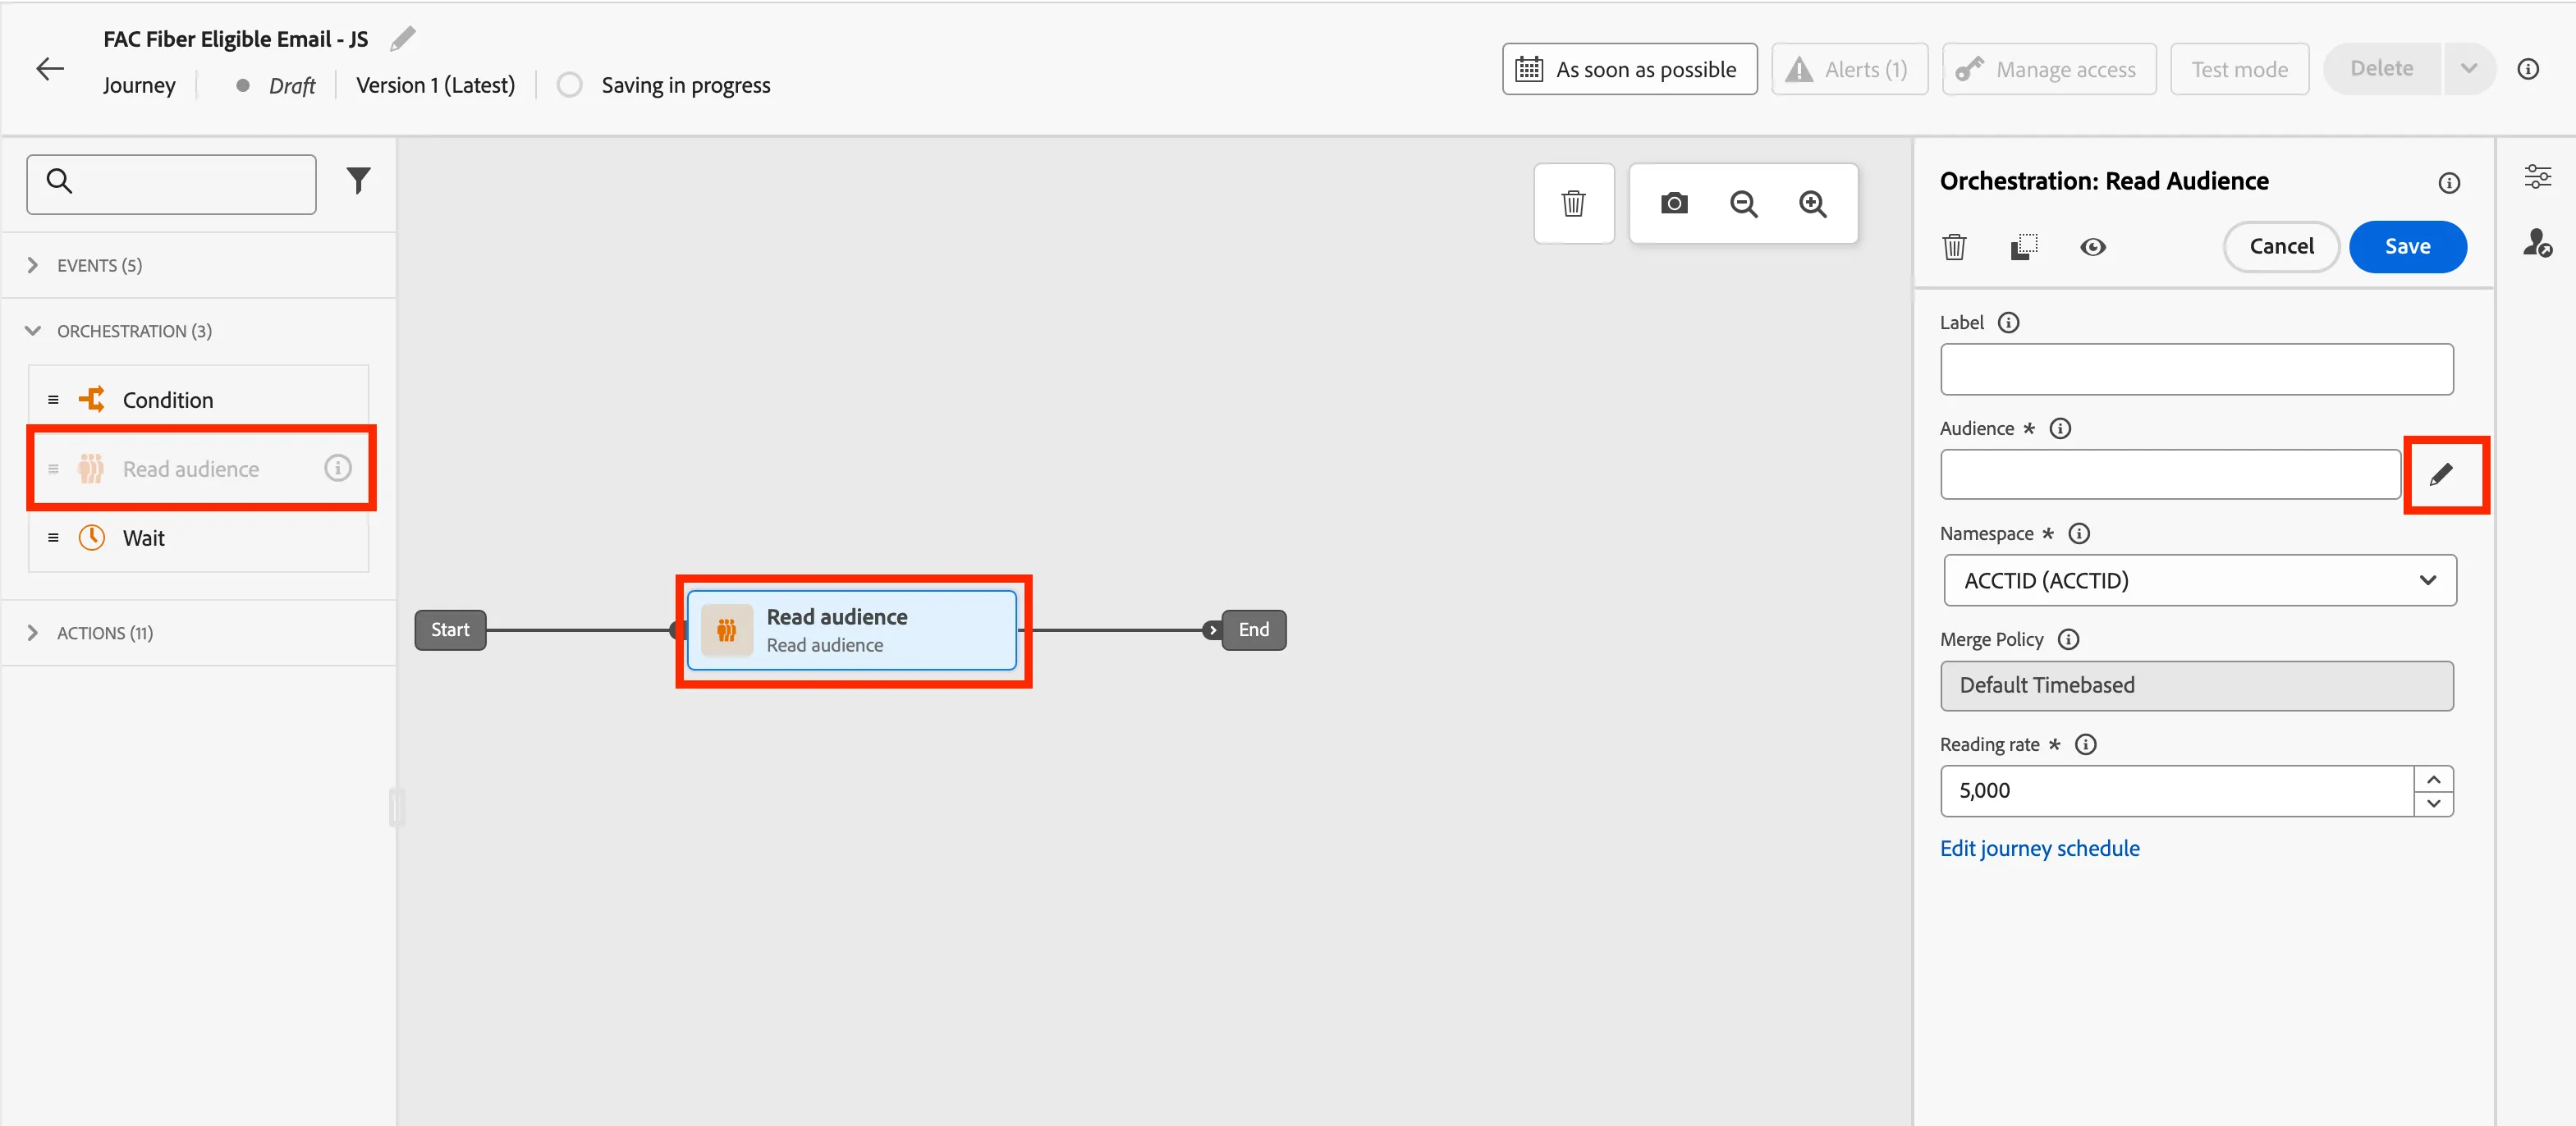Click Manage access

[x=2048, y=69]
